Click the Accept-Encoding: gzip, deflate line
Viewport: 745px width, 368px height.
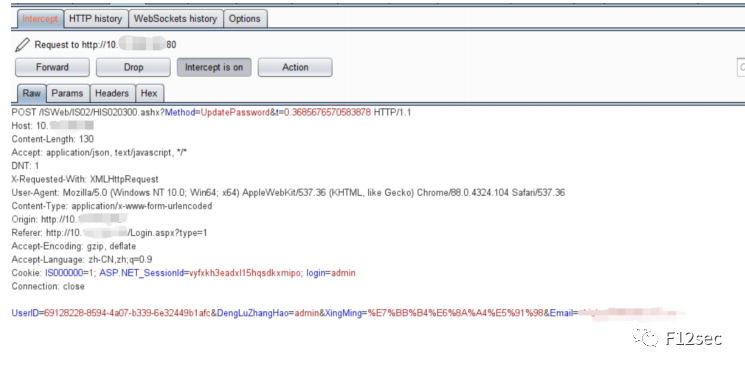click(x=74, y=246)
